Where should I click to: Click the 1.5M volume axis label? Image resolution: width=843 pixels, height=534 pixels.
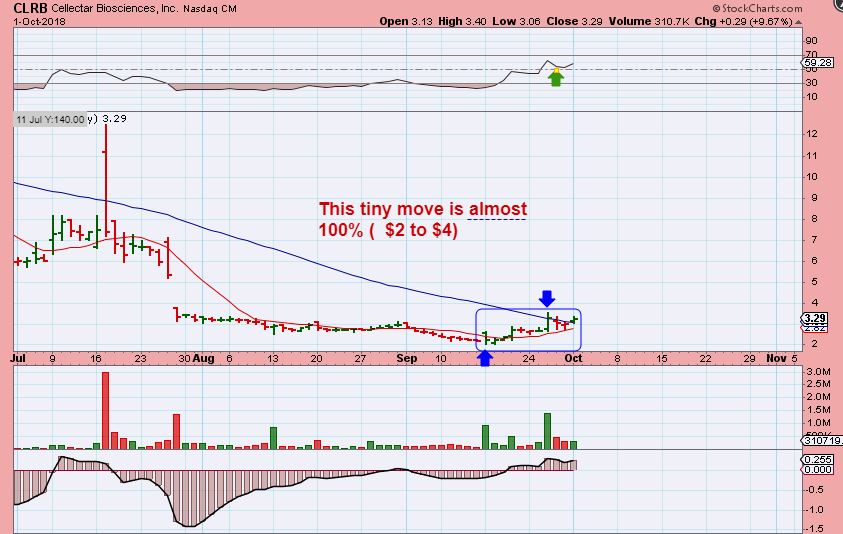pyautogui.click(x=817, y=410)
